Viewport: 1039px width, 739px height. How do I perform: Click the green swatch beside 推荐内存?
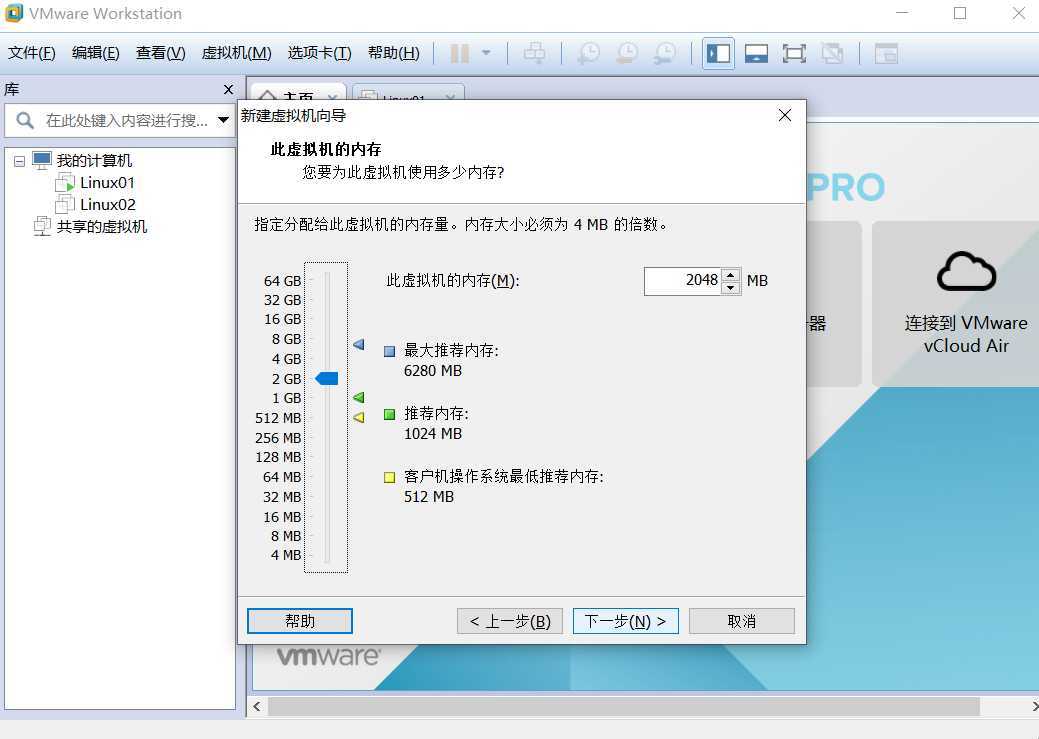click(x=390, y=414)
